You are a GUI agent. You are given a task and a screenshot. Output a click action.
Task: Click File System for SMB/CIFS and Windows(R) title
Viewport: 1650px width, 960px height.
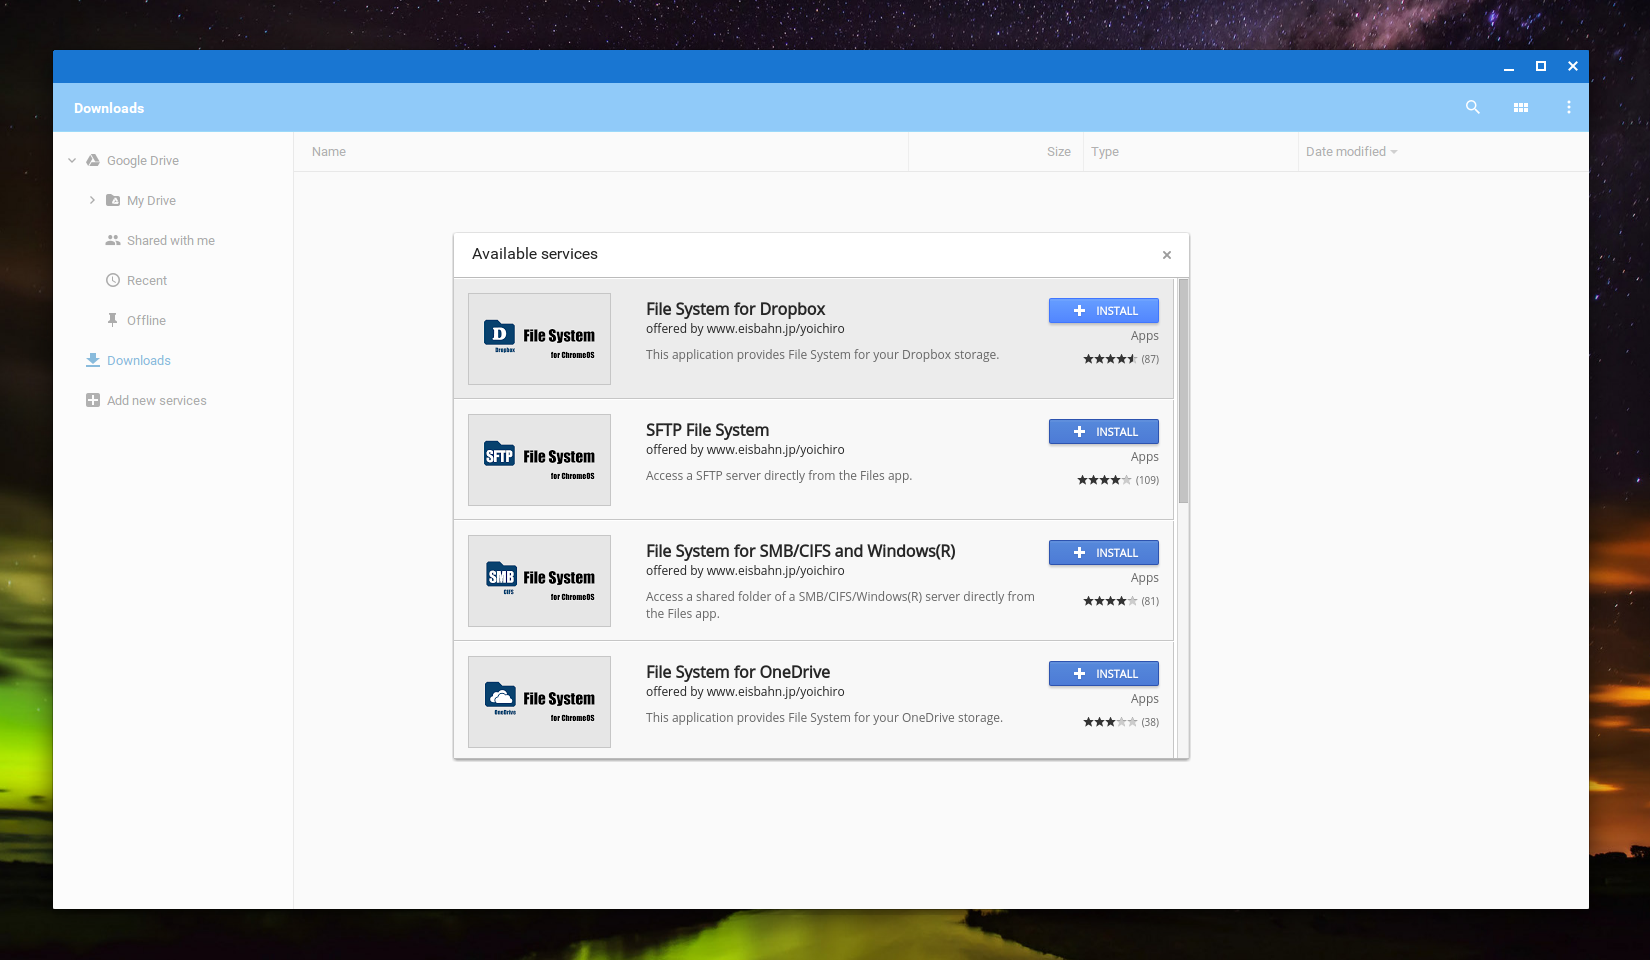coord(800,551)
